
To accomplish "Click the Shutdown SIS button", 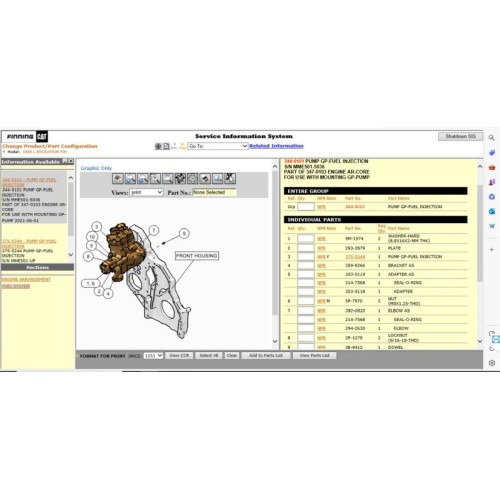I will (460, 136).
